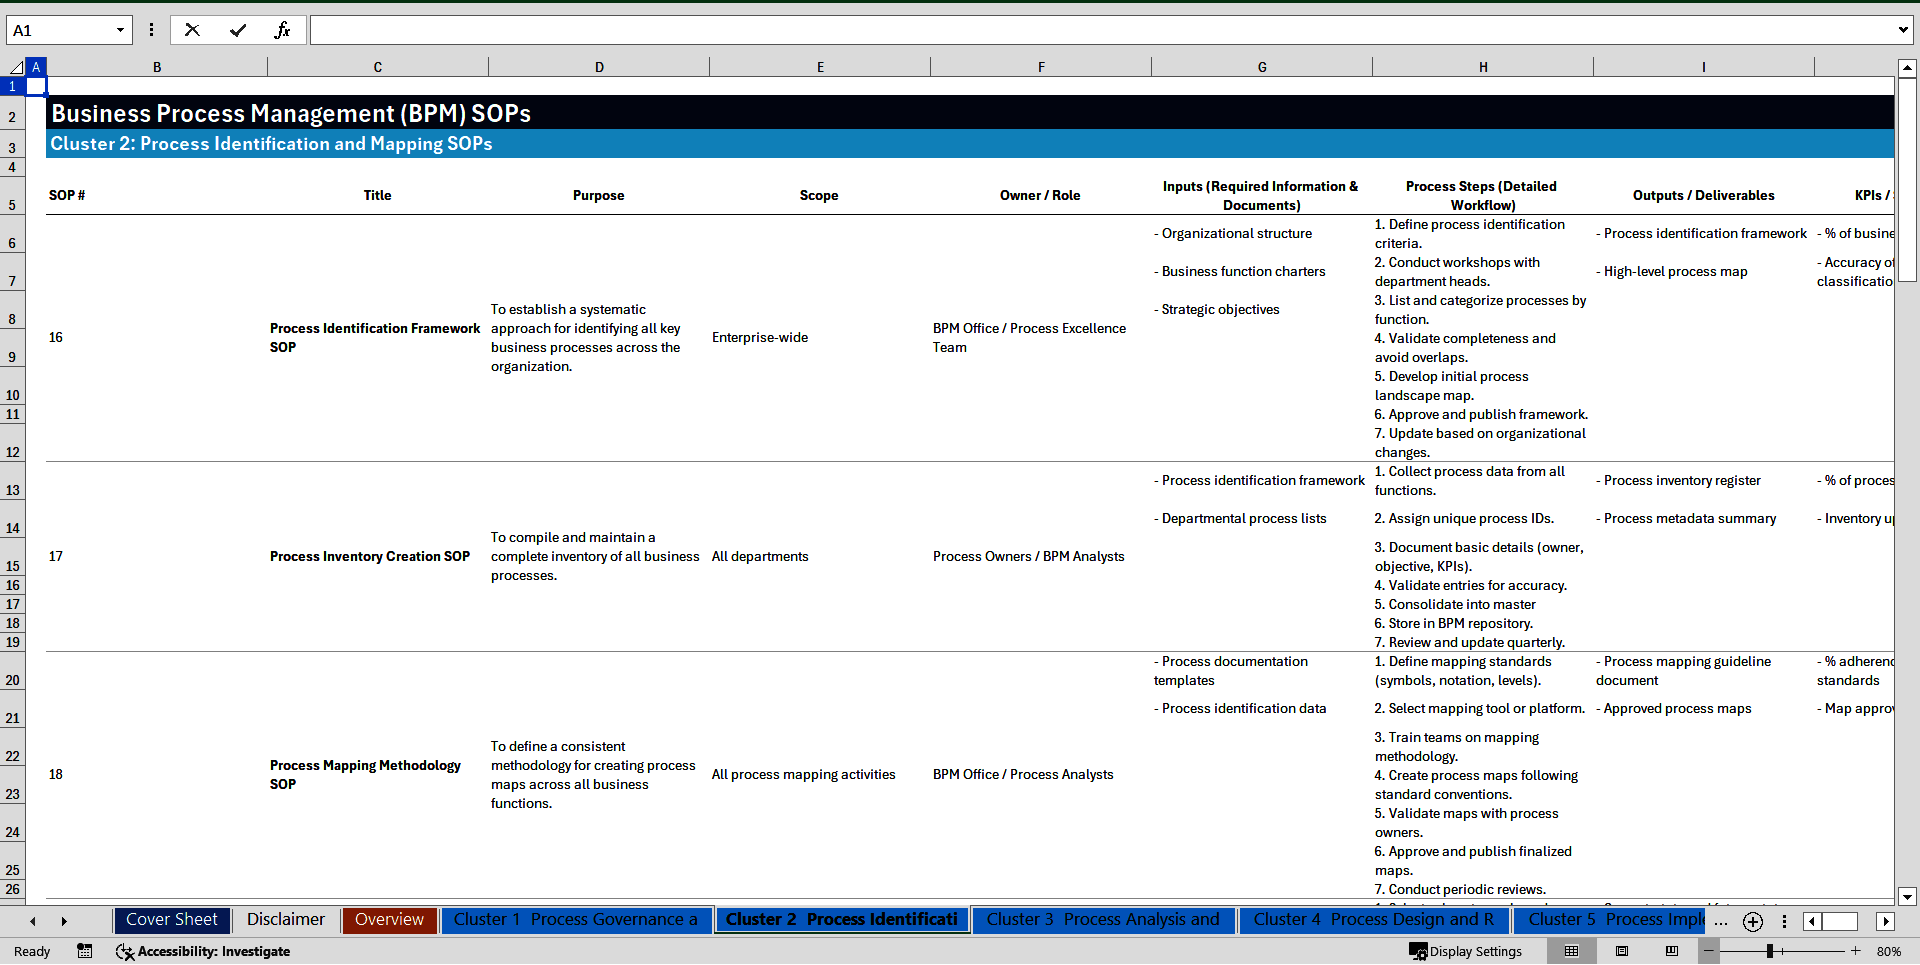
Task: Click the Cancel entry X icon
Action: point(192,30)
